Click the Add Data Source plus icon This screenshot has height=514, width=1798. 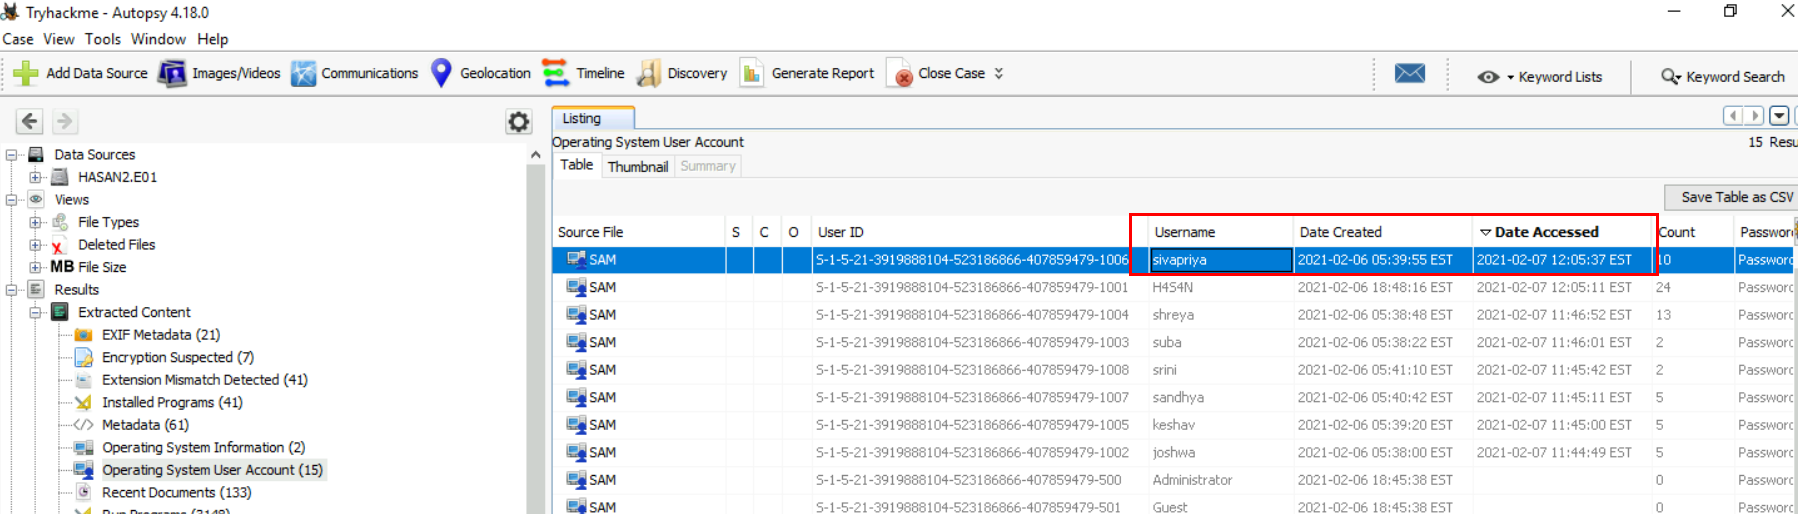click(x=26, y=73)
